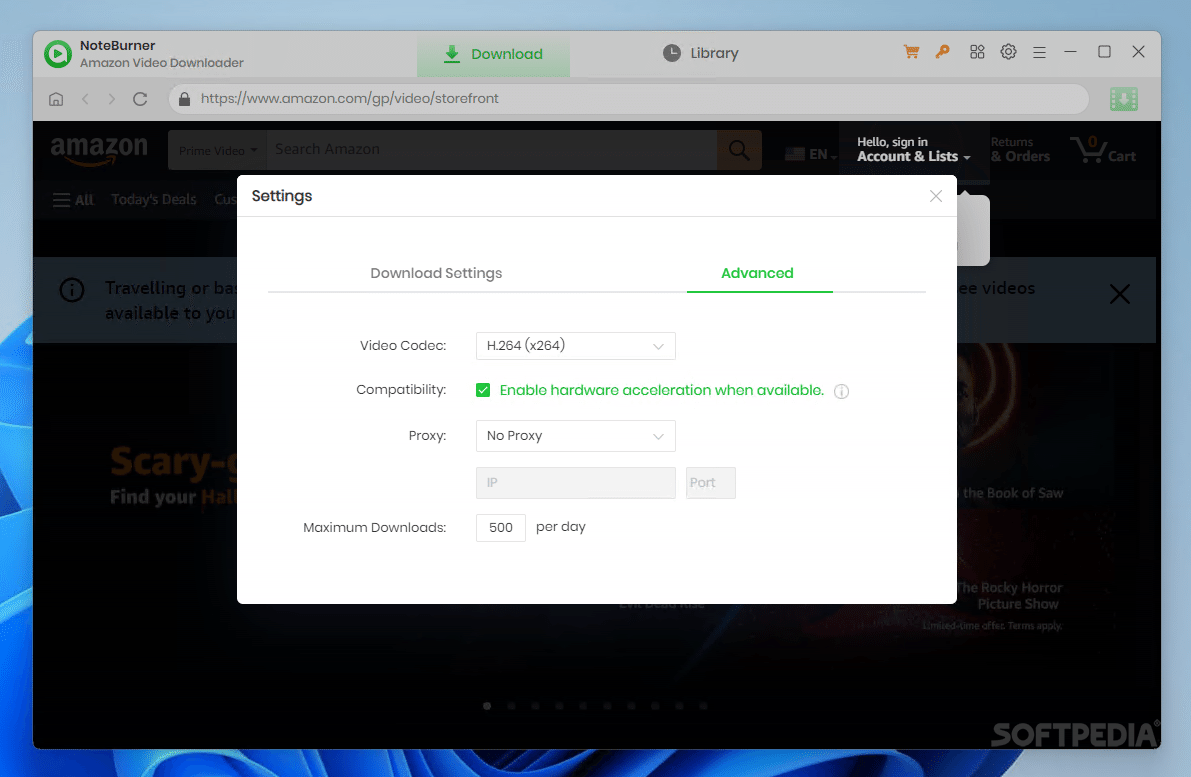Open Prime Video search category dropdown

click(217, 150)
